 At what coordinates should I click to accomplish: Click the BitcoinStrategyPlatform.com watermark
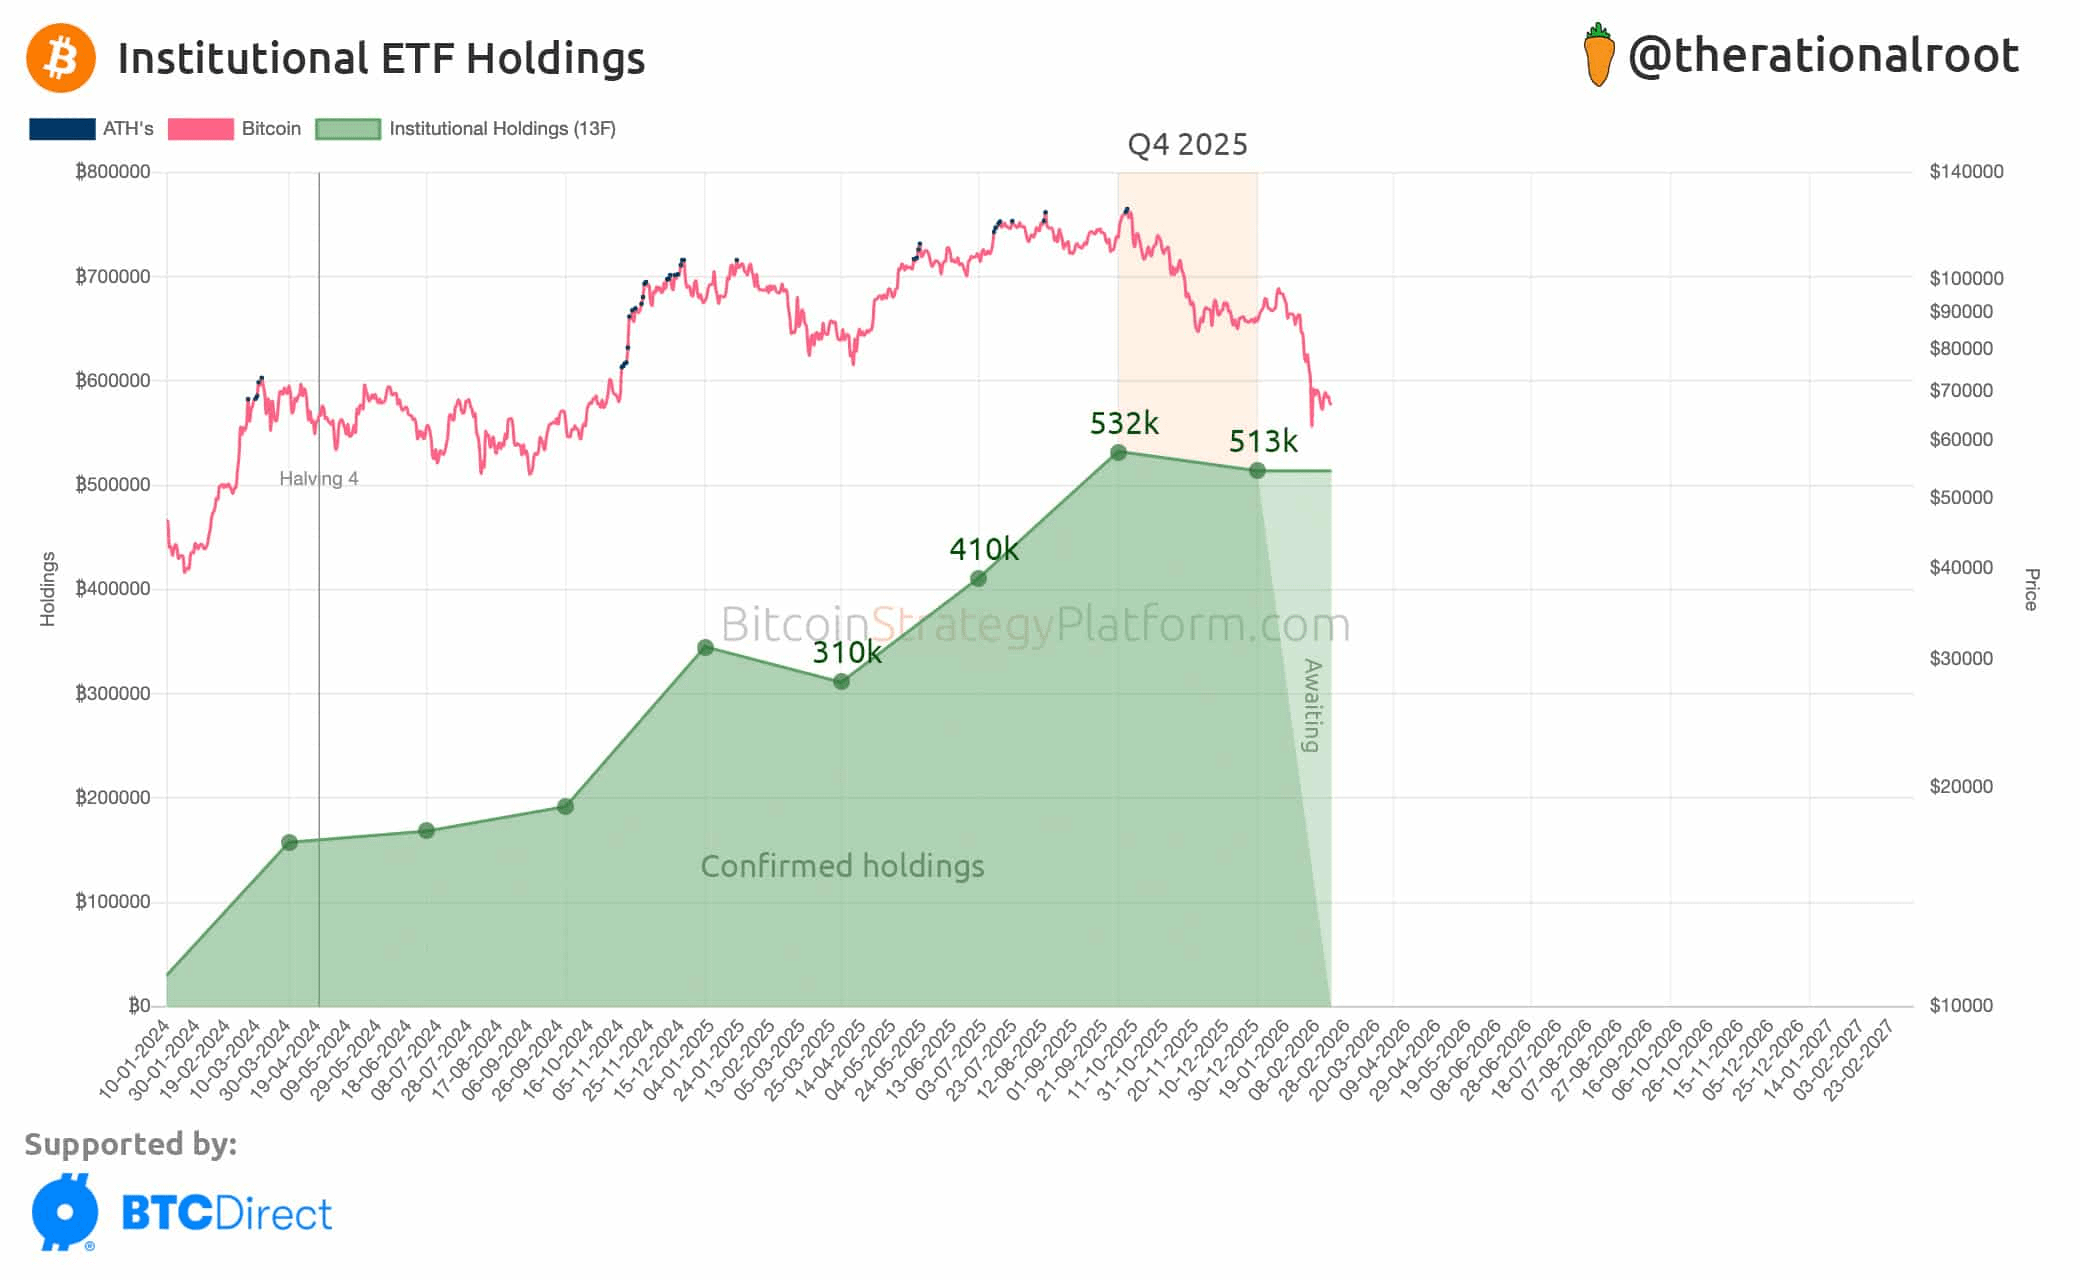[1035, 625]
